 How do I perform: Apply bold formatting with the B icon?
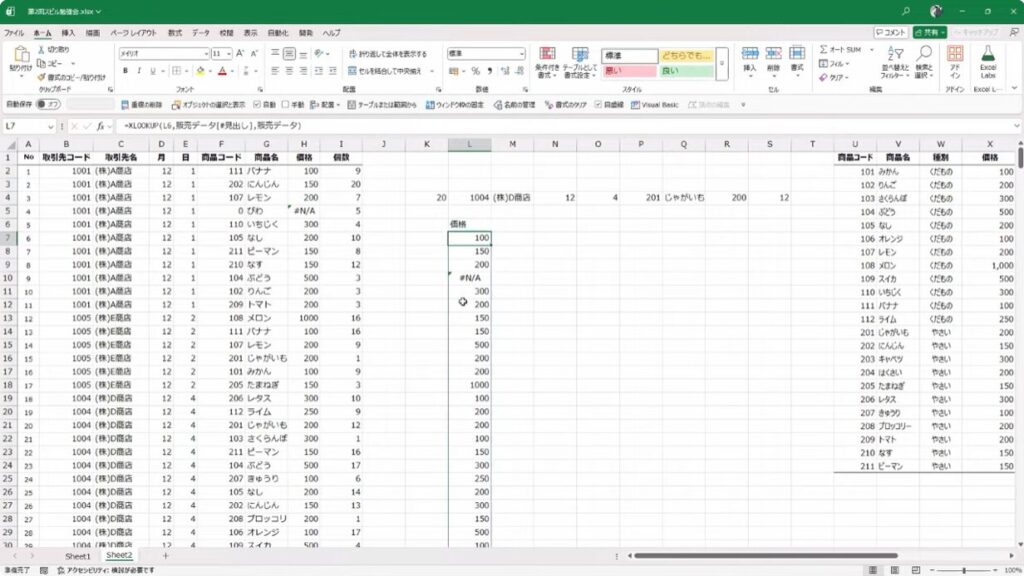[125, 71]
